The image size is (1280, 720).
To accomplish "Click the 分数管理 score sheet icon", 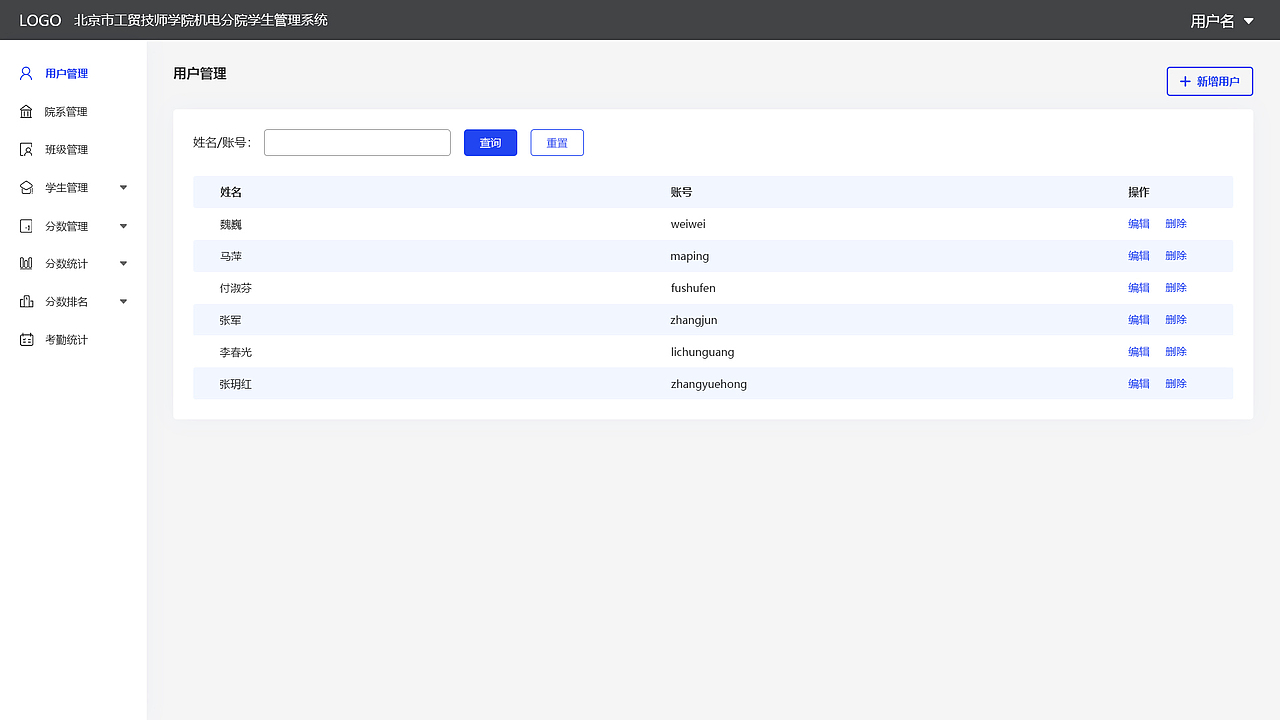I will click(26, 226).
